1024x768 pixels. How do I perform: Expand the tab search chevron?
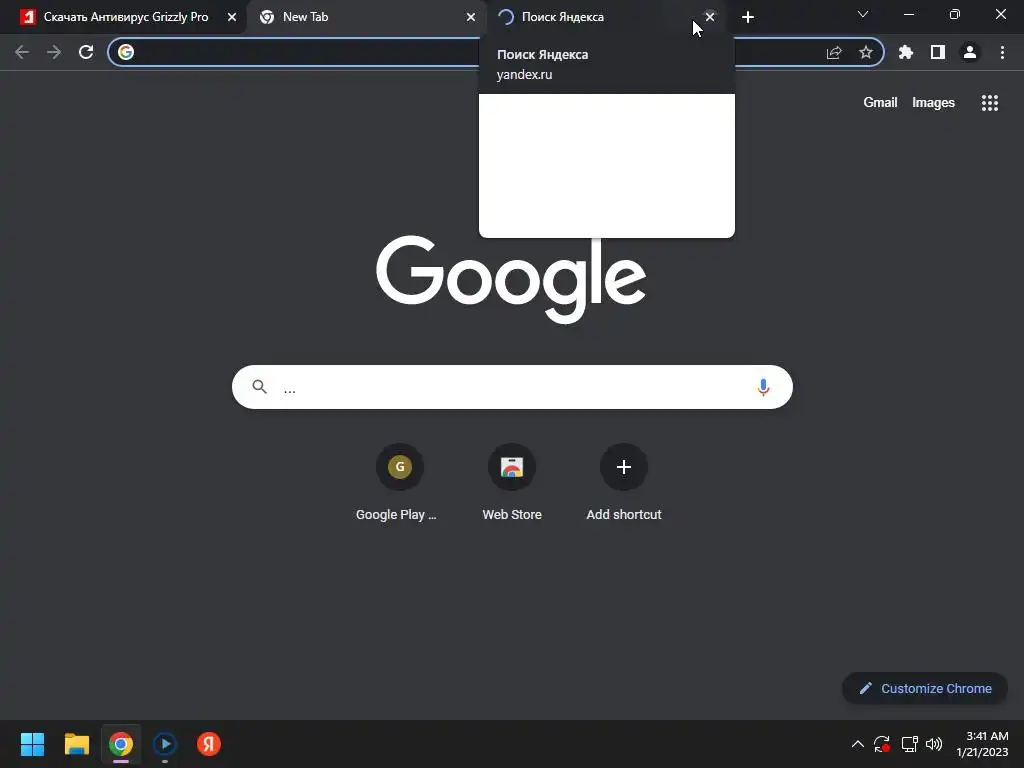point(863,14)
